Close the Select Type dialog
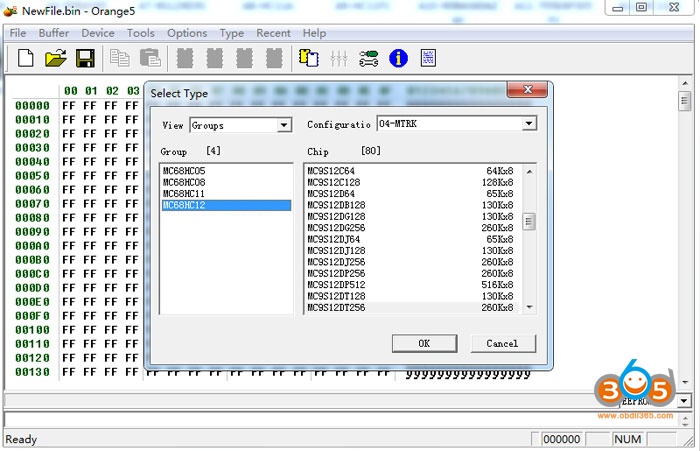 [x=527, y=89]
